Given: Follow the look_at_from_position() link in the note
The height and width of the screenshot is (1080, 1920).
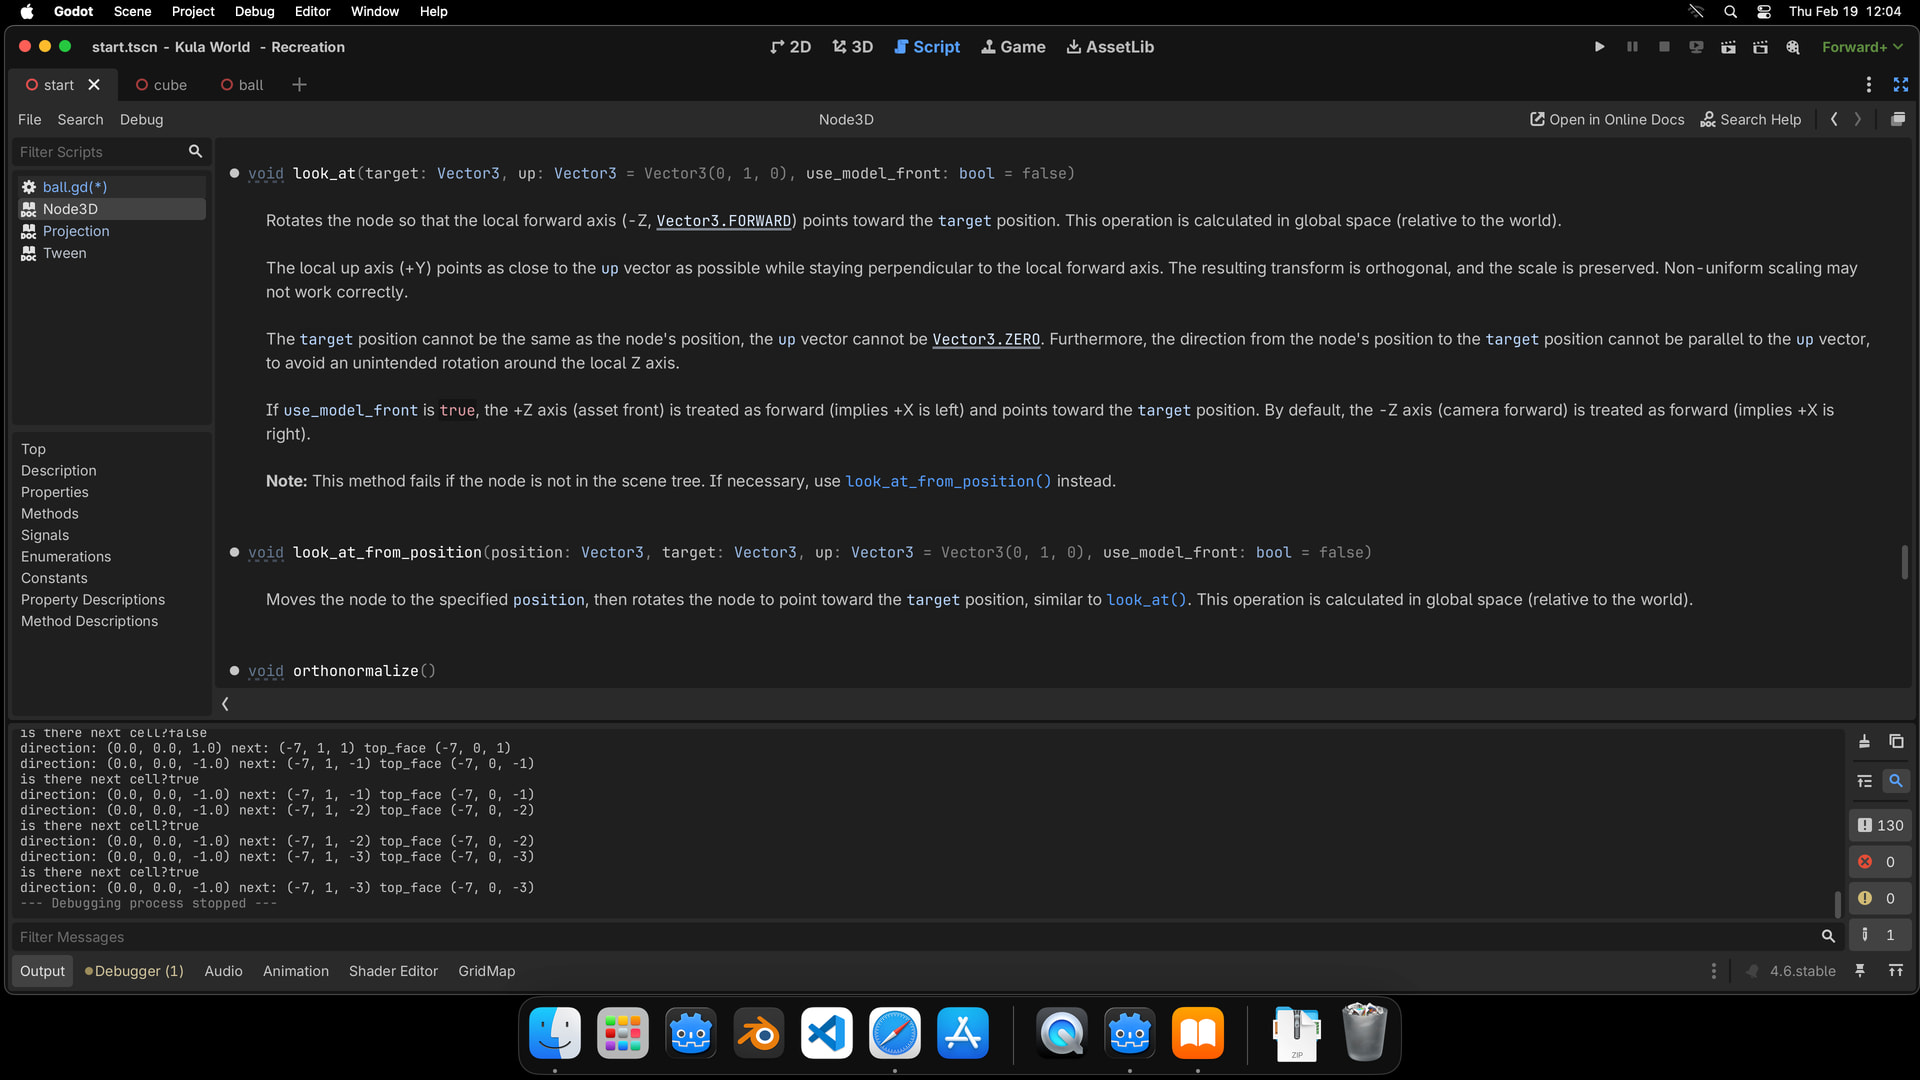Looking at the screenshot, I should tap(948, 482).
